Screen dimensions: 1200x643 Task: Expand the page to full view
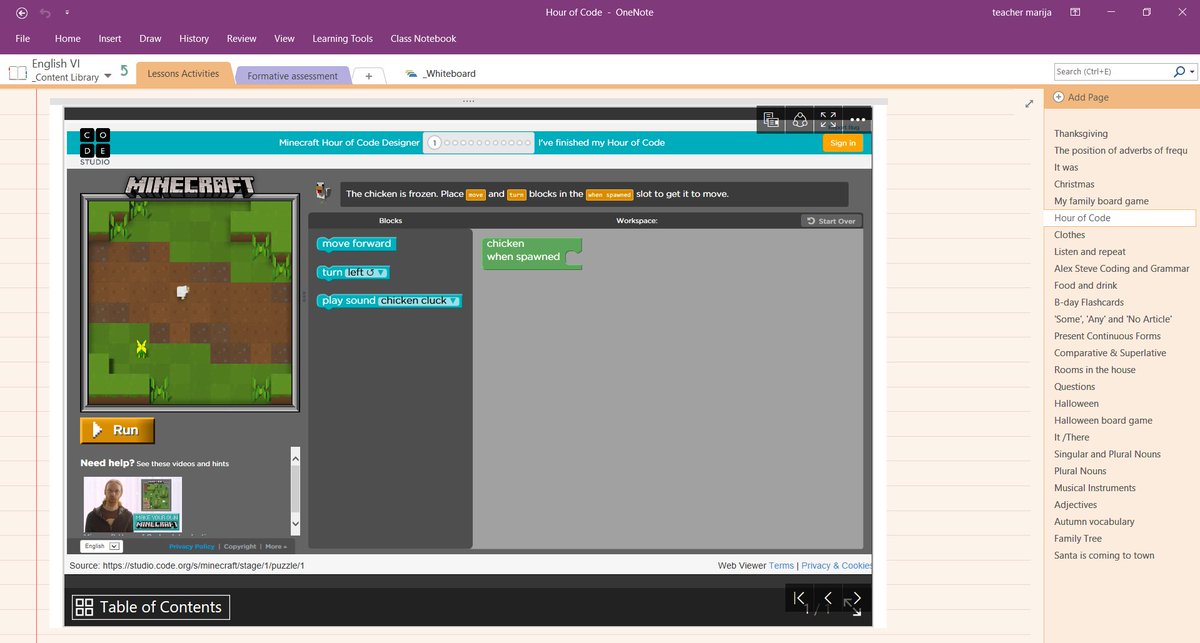coord(1029,103)
